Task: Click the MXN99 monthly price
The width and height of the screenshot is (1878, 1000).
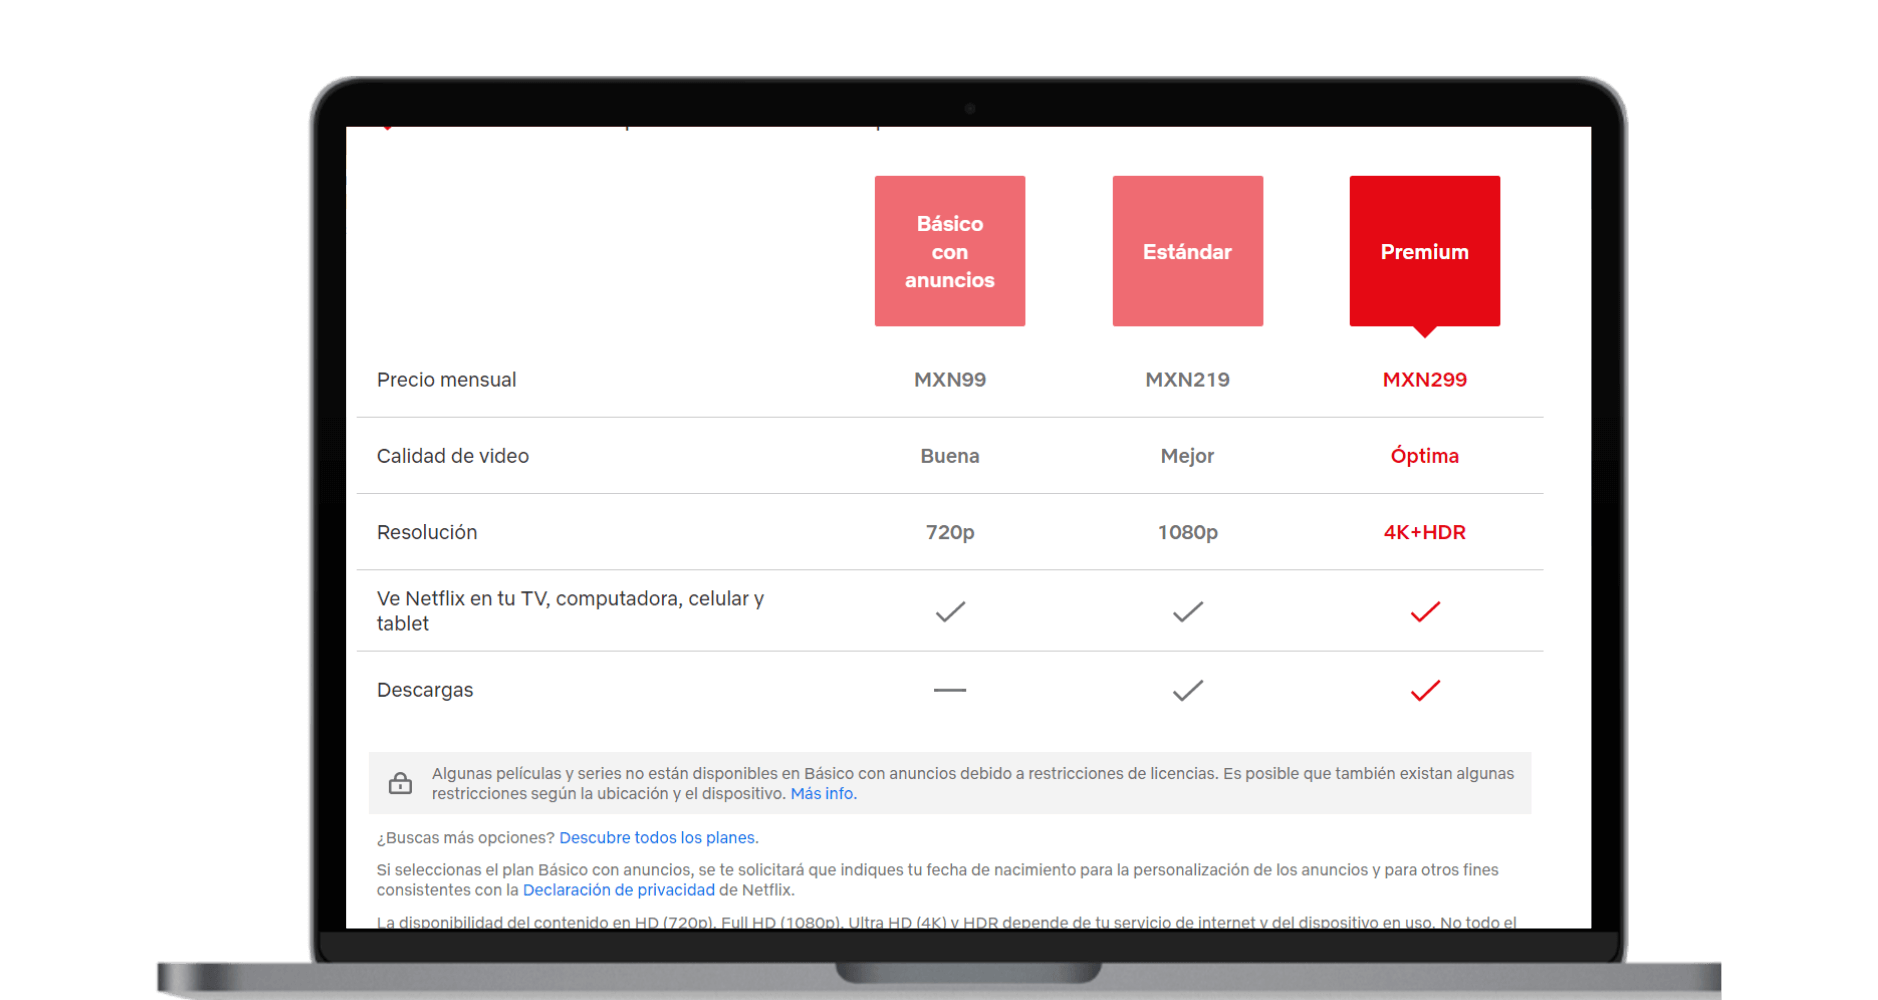Action: tap(949, 380)
